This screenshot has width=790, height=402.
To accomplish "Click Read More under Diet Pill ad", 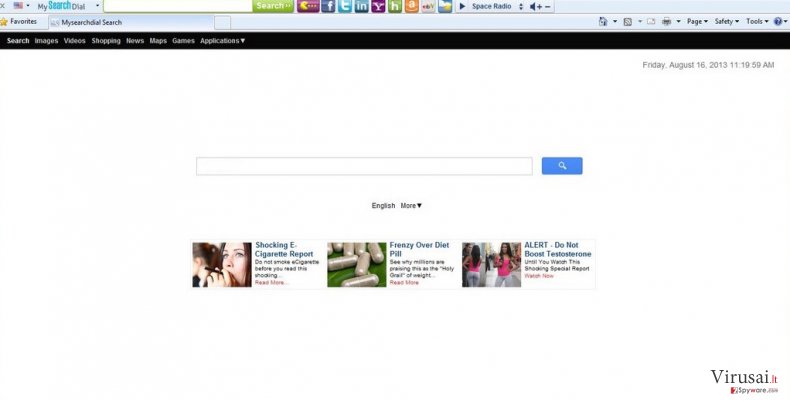I will [x=404, y=283].
